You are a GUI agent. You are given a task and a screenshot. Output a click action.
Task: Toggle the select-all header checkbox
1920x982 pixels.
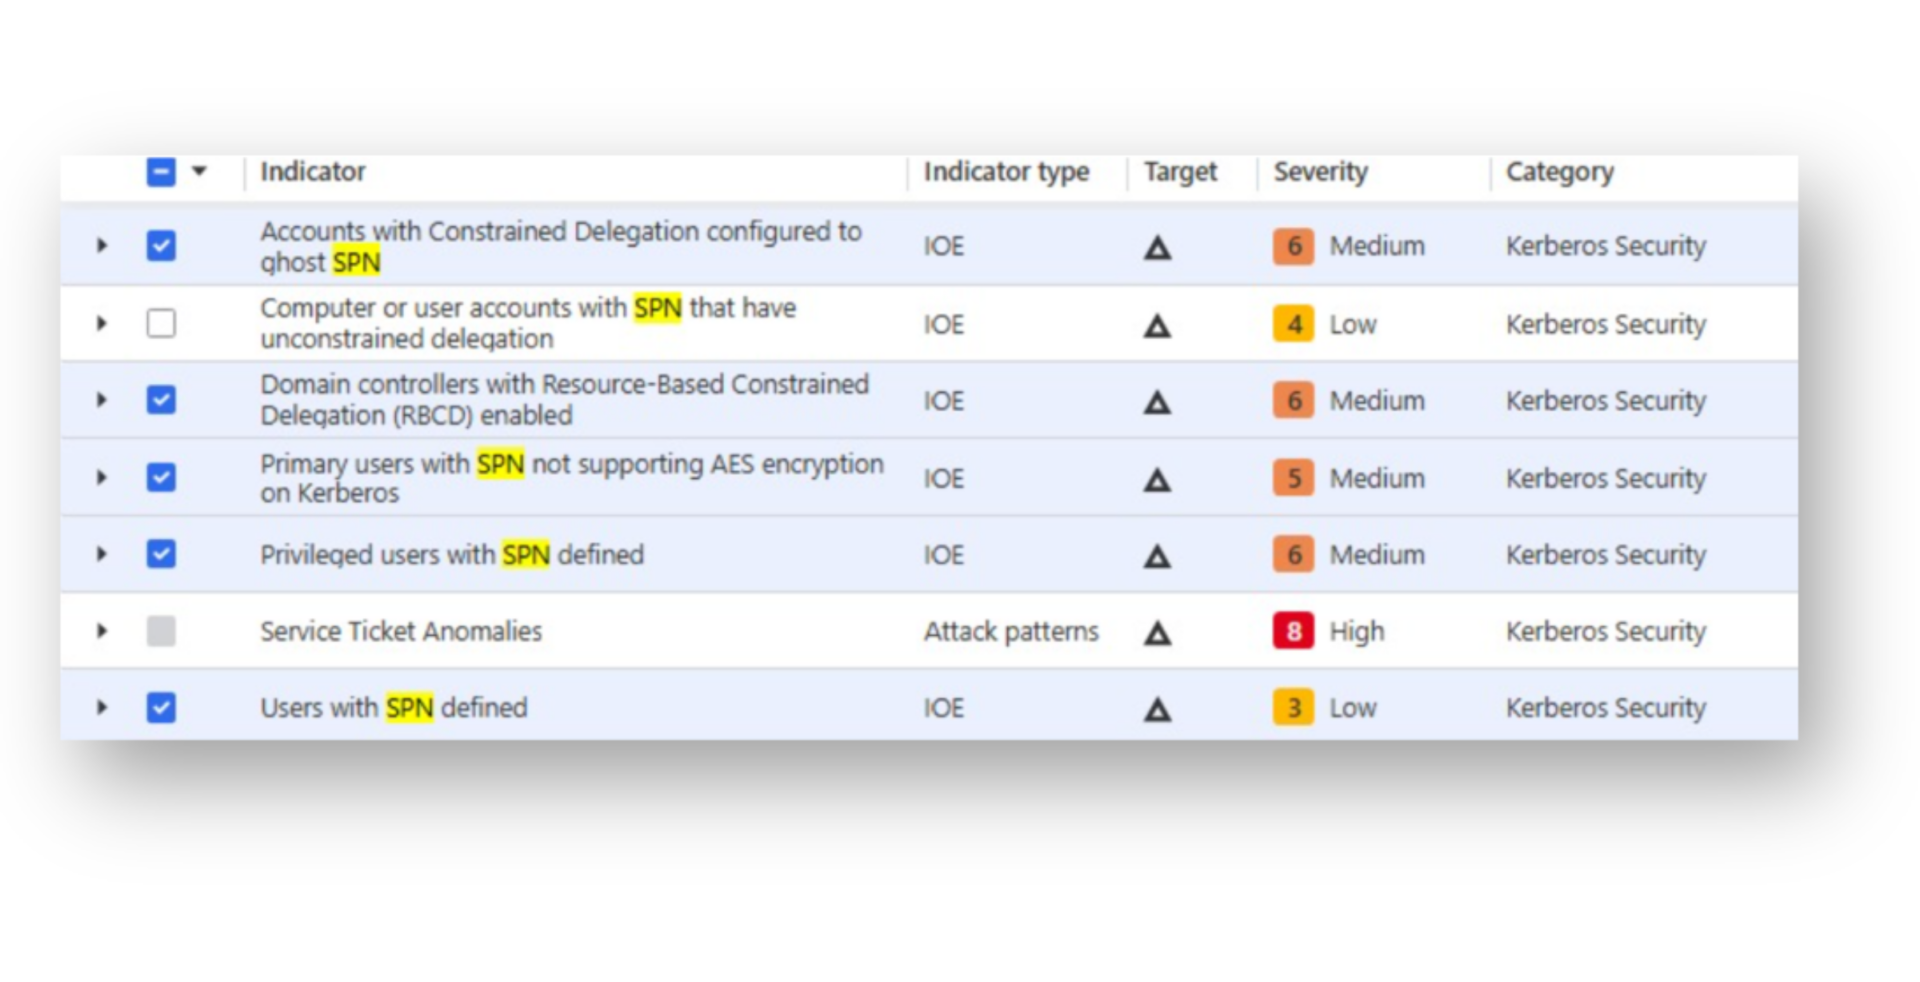(x=161, y=172)
